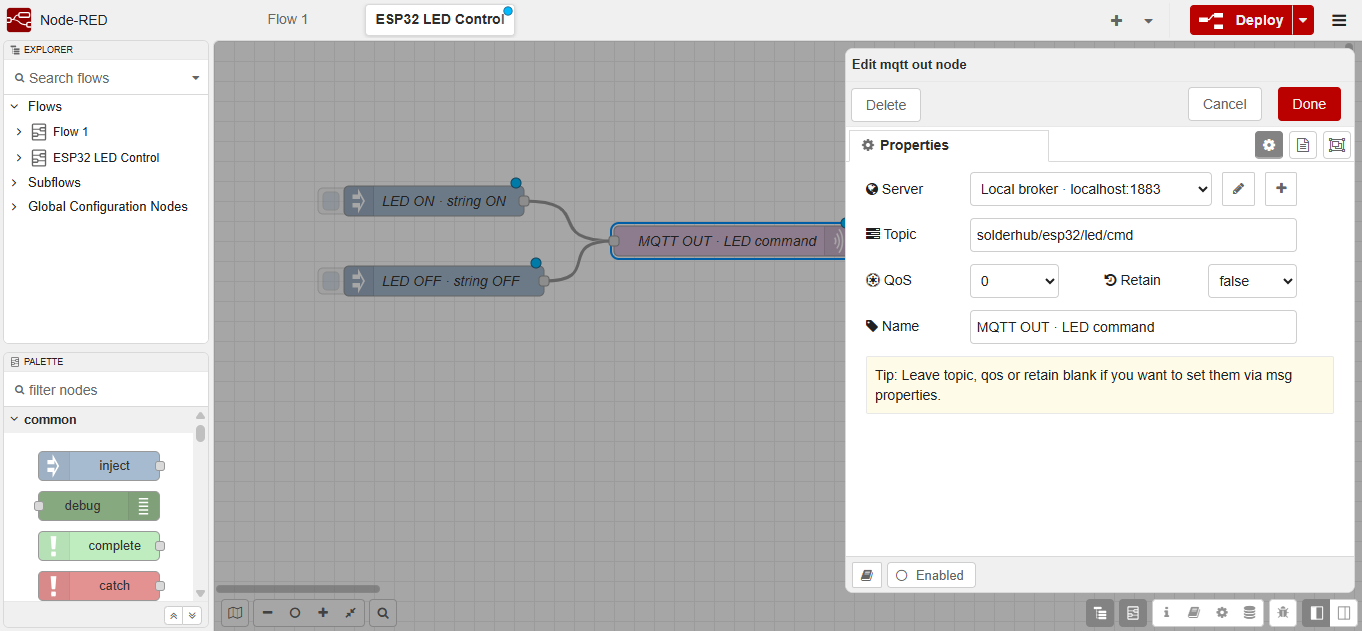1362x631 pixels.
Task: Click the Node-RED logo icon
Action: (x=19, y=20)
